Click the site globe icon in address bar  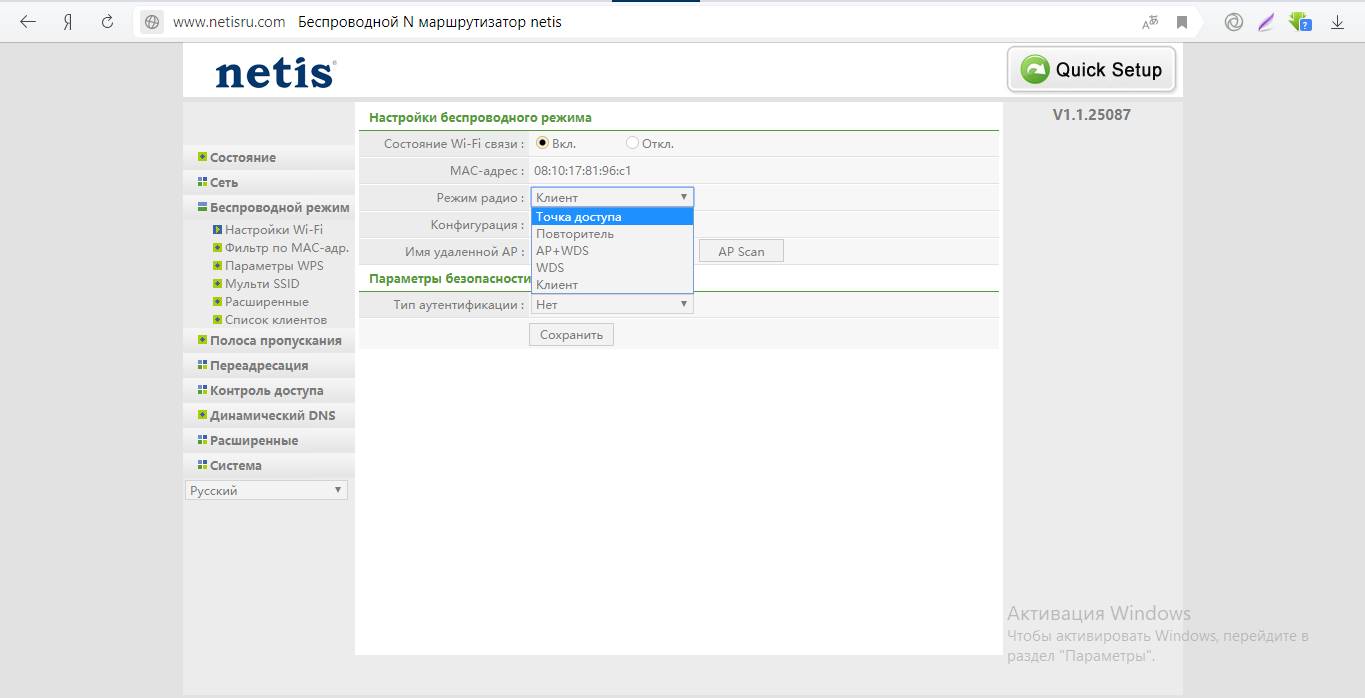152,22
